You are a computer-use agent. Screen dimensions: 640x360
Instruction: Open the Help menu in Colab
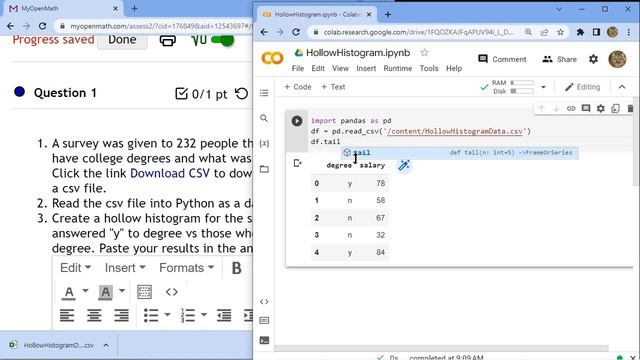tap(453, 69)
